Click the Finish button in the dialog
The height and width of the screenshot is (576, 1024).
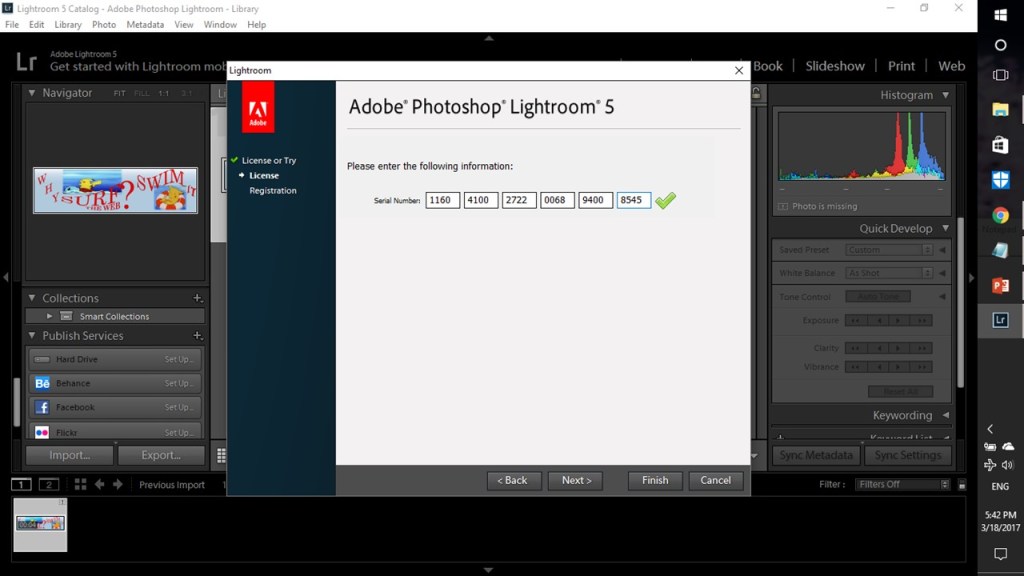(655, 480)
